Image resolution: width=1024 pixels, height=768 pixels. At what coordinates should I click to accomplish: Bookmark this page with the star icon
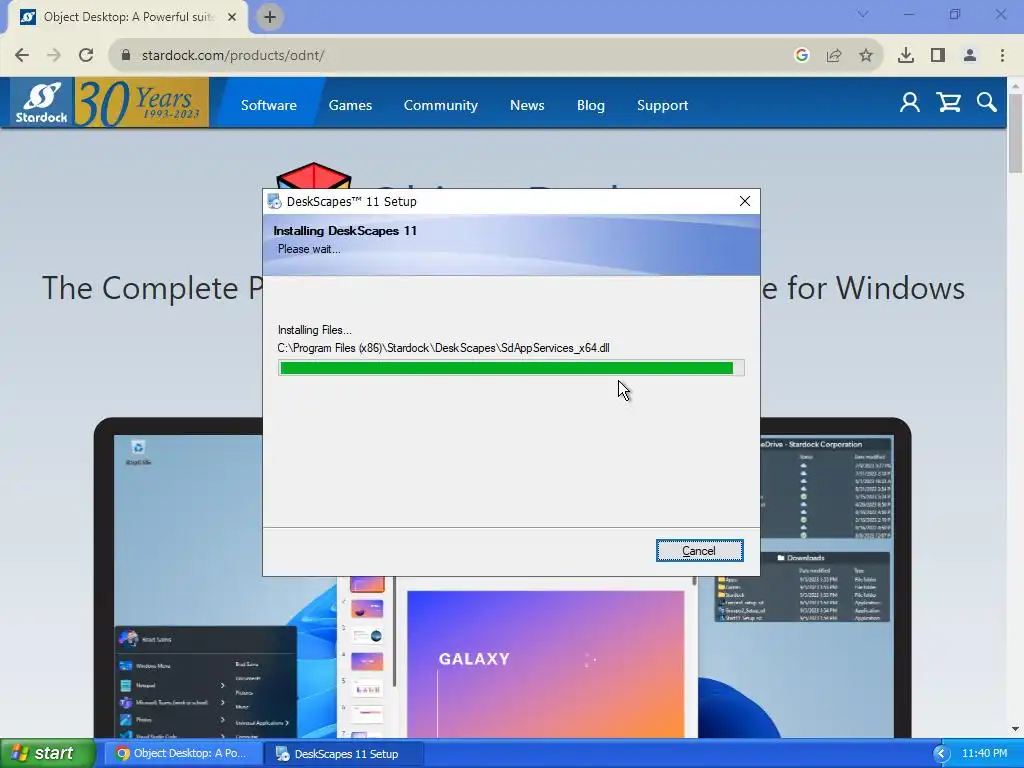tap(866, 56)
